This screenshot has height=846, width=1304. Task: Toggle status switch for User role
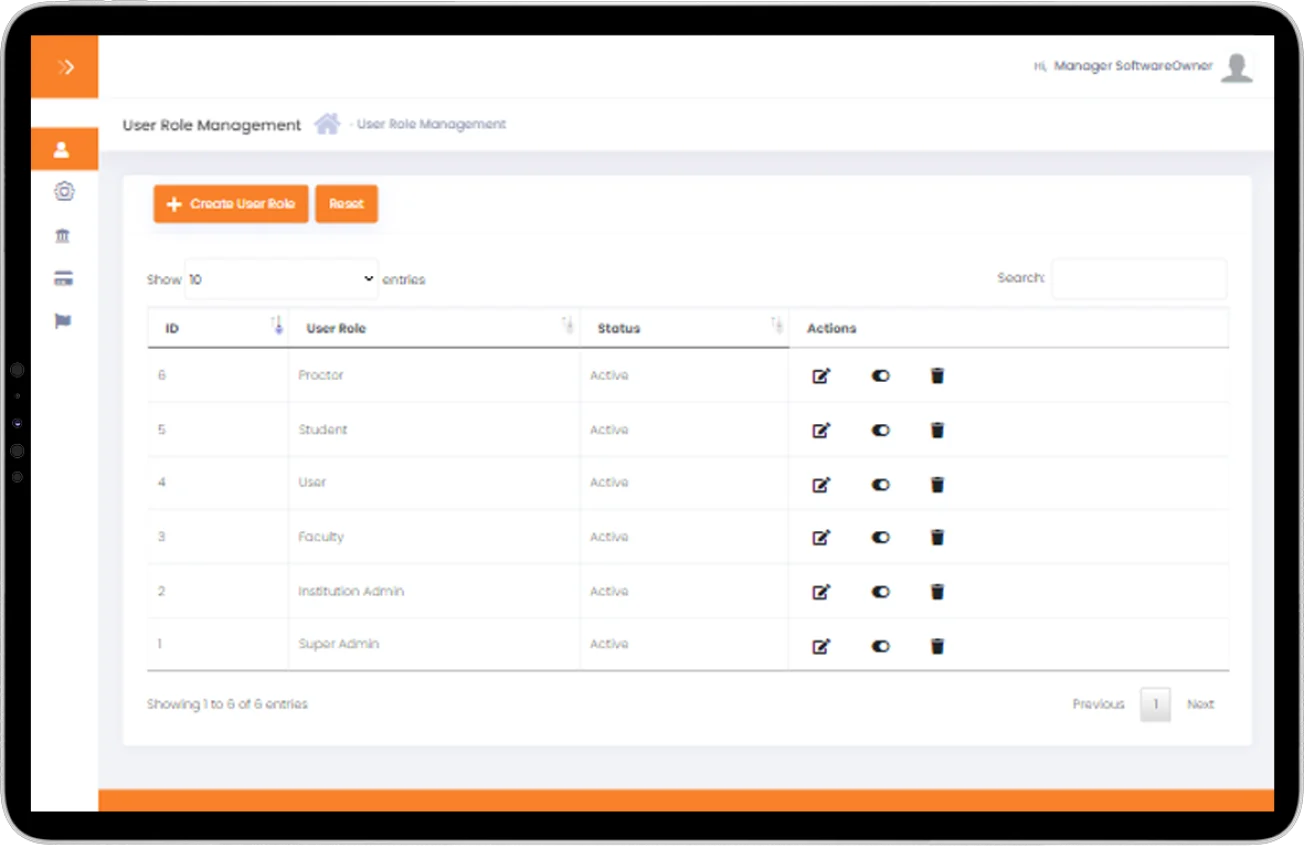880,484
